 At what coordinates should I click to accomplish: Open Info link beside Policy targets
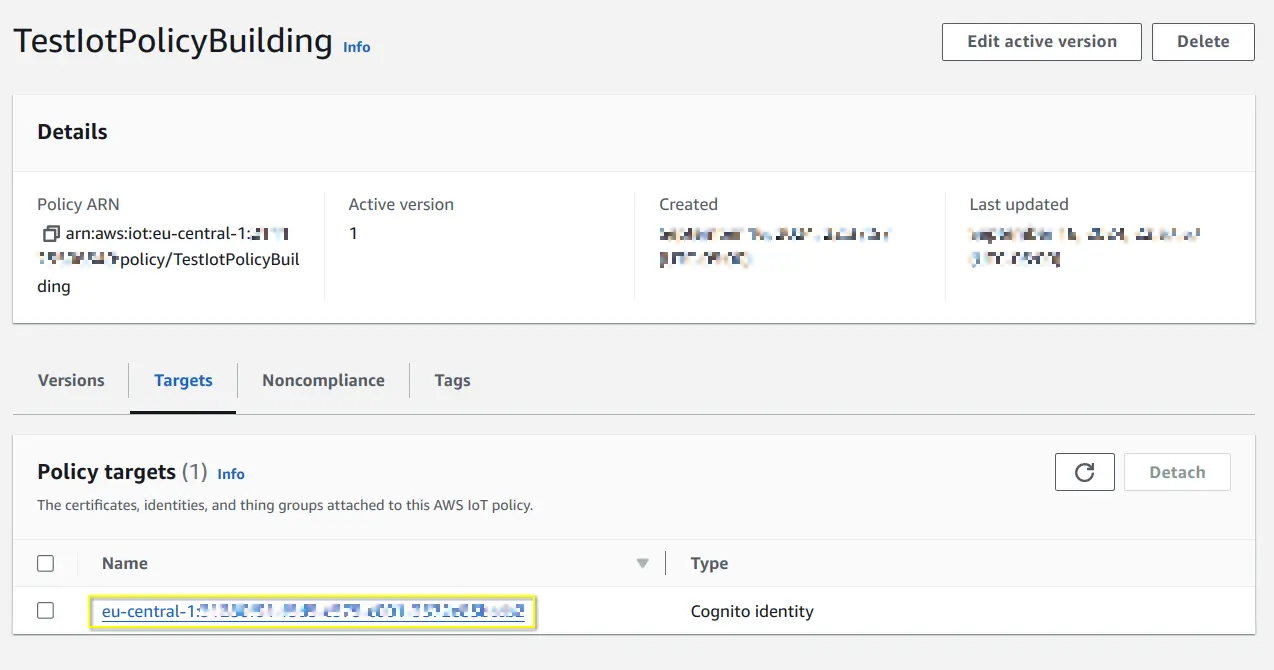pyautogui.click(x=231, y=474)
